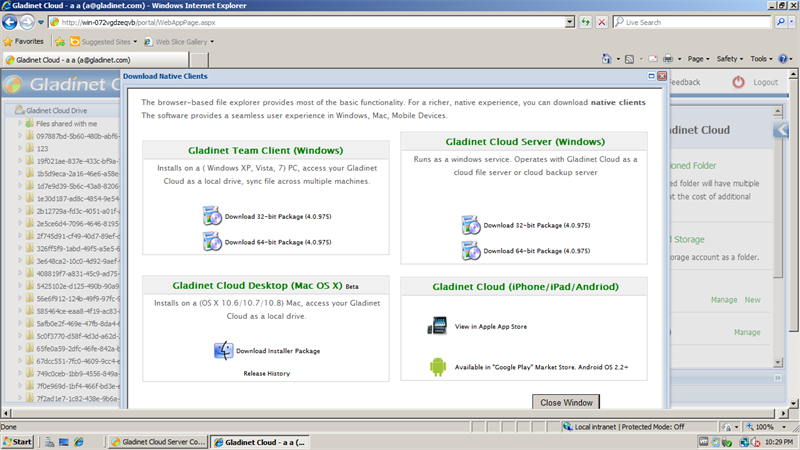
Task: Click the Files shared with me folder icon
Action: click(30, 123)
